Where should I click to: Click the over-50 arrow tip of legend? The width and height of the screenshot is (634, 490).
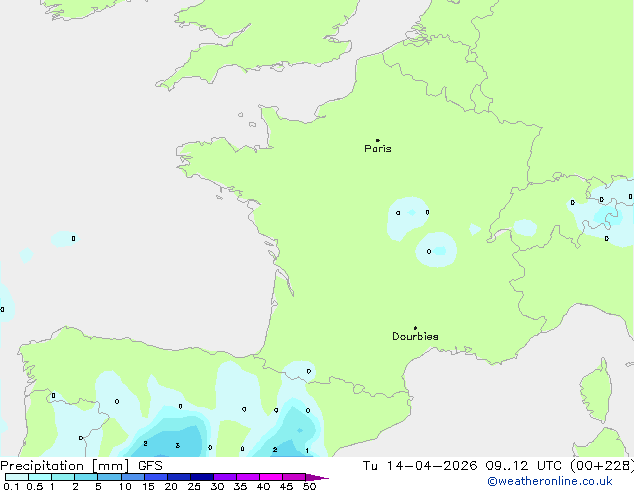(317, 477)
